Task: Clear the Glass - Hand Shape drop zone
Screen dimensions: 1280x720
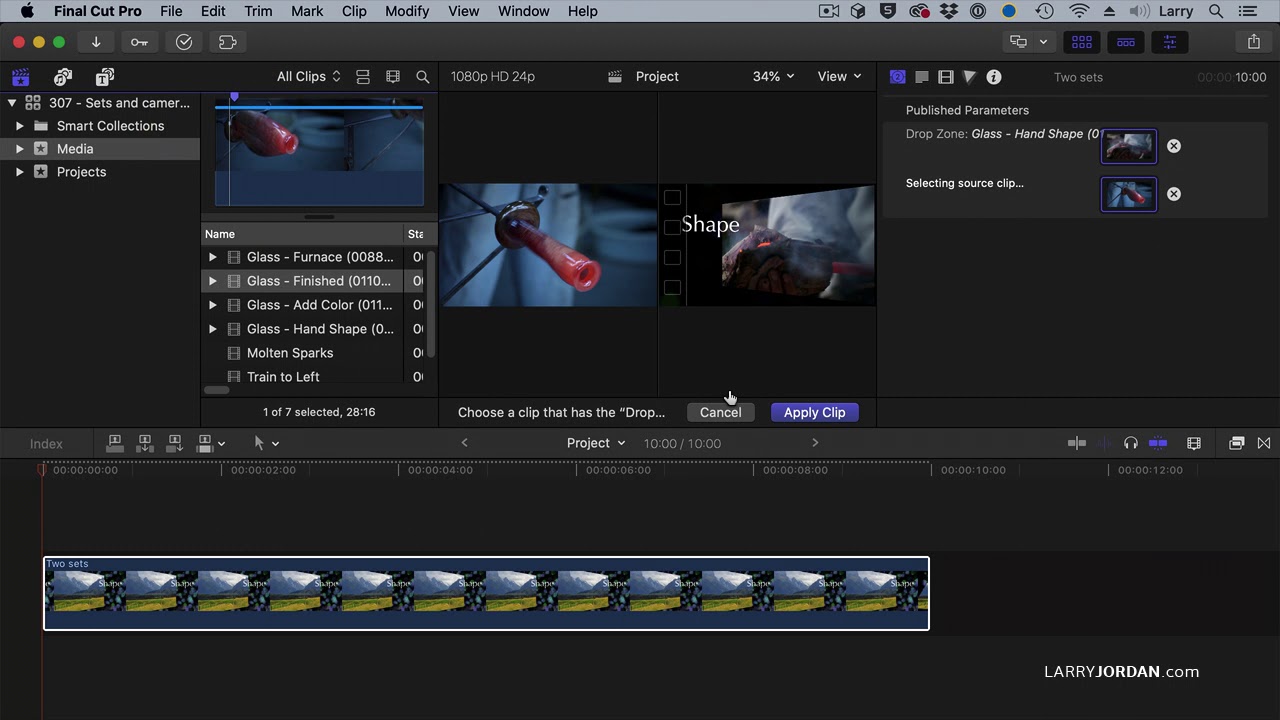Action: (1174, 146)
